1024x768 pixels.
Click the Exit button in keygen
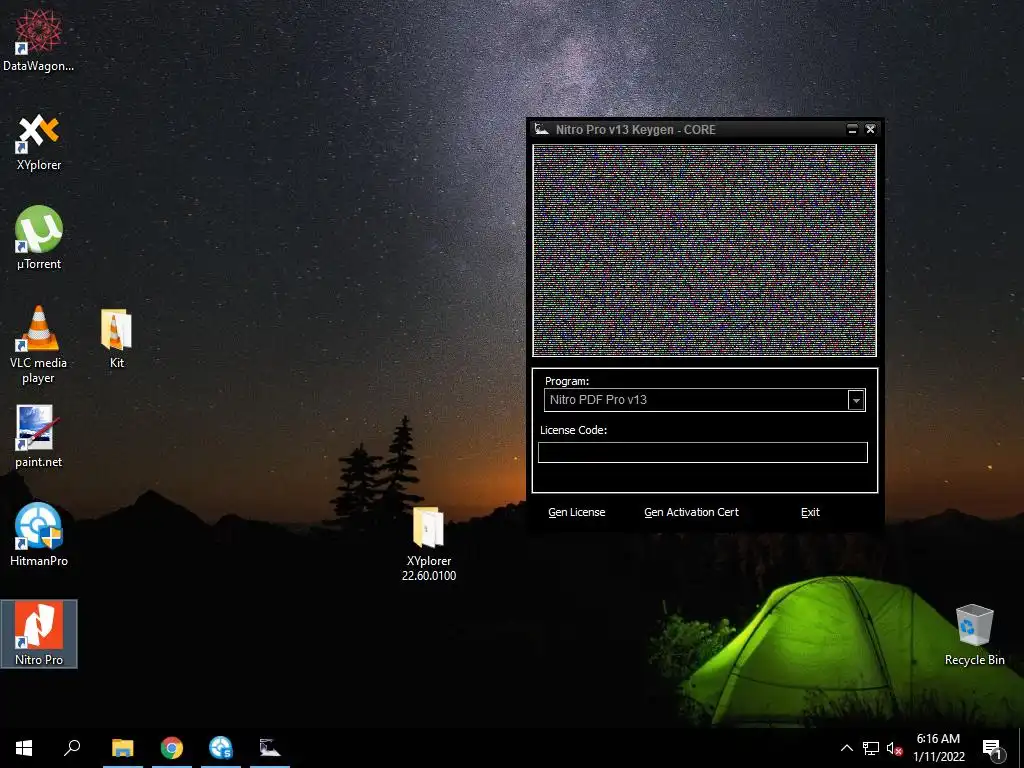[810, 512]
